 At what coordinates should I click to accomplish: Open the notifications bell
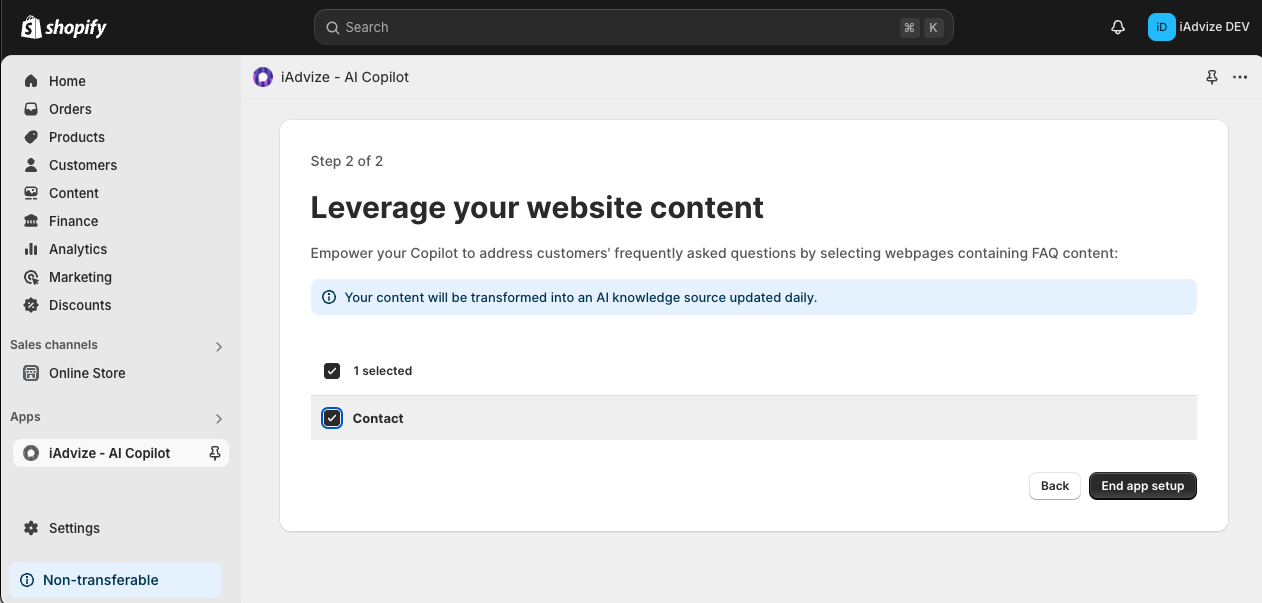click(1118, 28)
